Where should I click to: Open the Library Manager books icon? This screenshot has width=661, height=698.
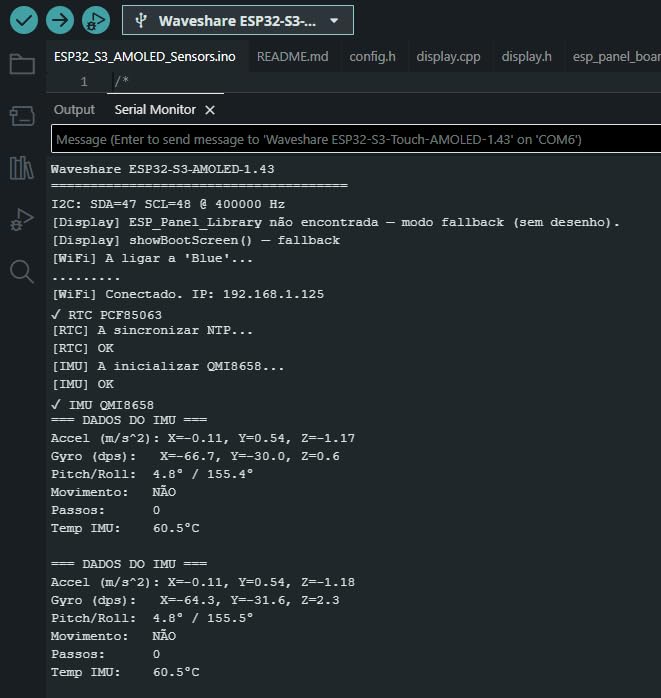coord(22,167)
